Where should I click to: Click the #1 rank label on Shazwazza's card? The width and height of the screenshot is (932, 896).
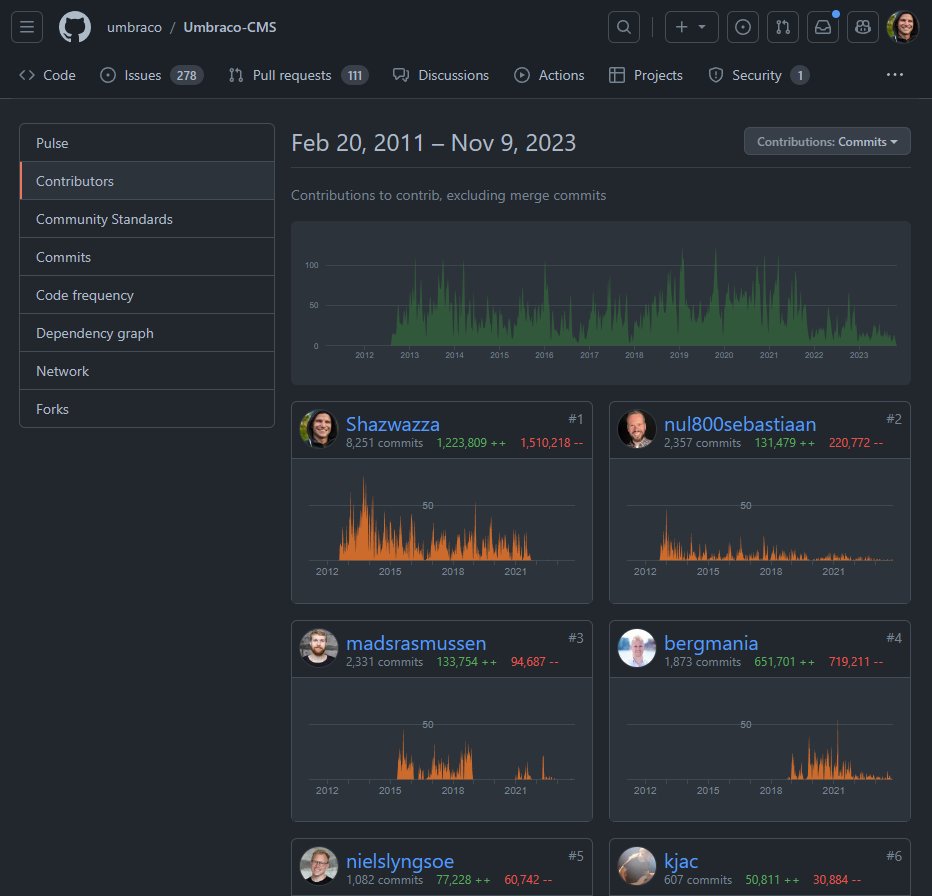tap(575, 419)
